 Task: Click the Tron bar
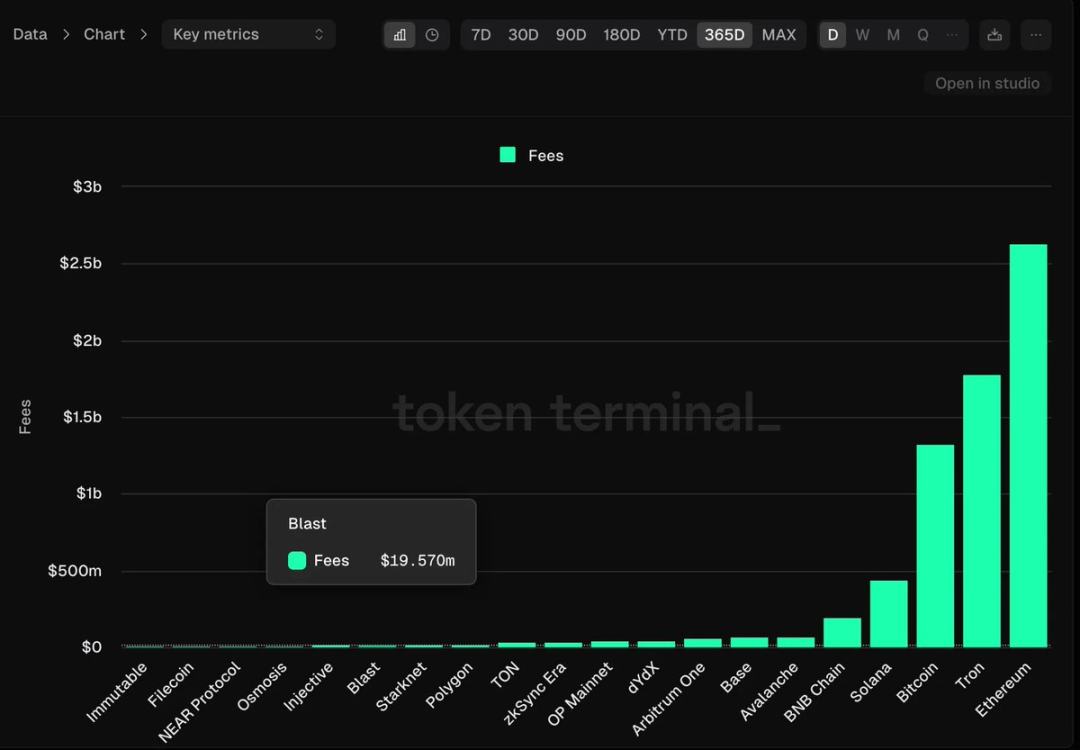coord(982,511)
